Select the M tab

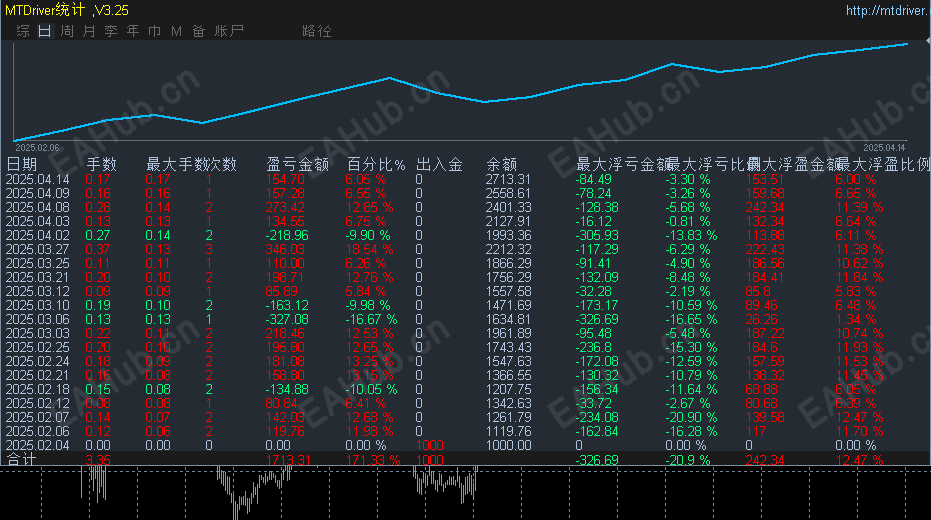pyautogui.click(x=176, y=31)
